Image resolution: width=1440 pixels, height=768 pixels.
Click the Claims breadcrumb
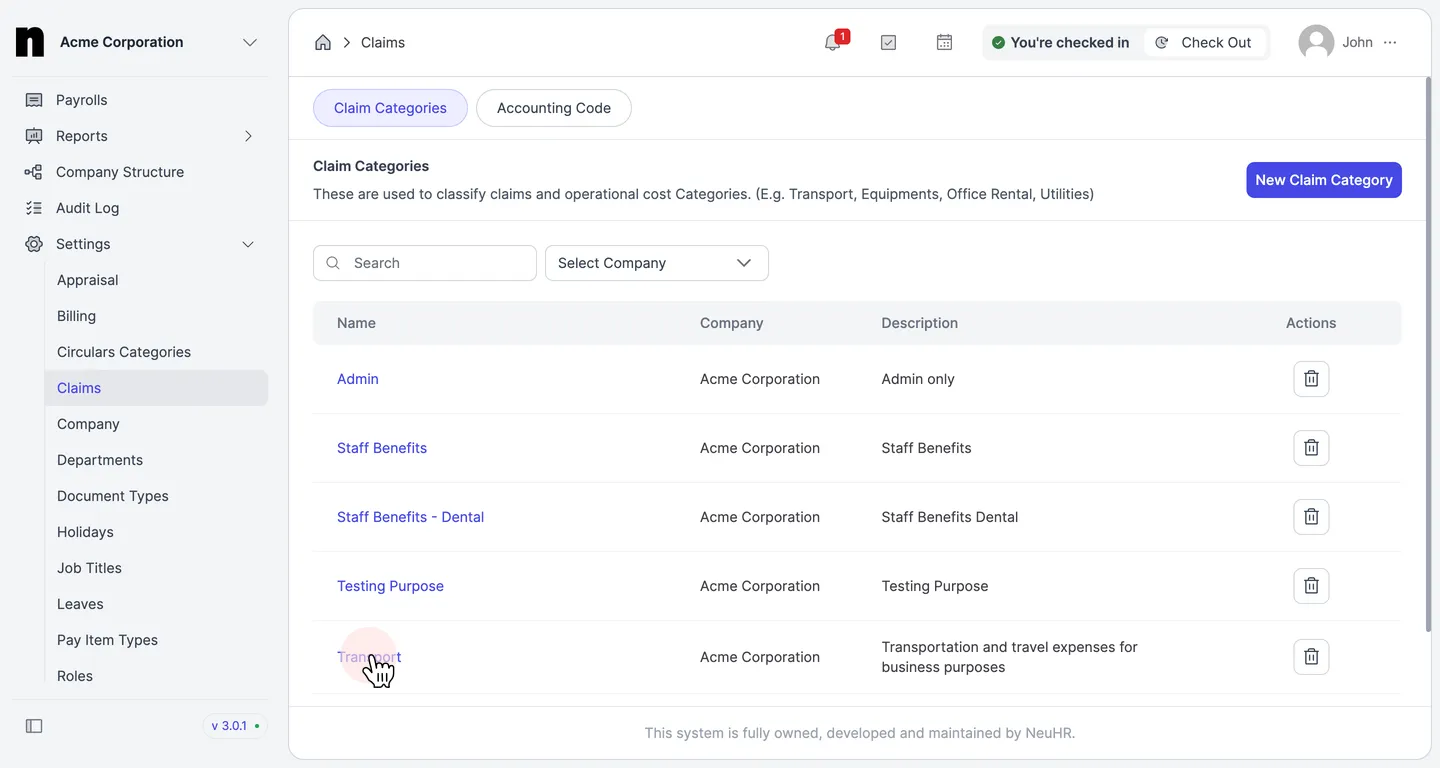(383, 42)
